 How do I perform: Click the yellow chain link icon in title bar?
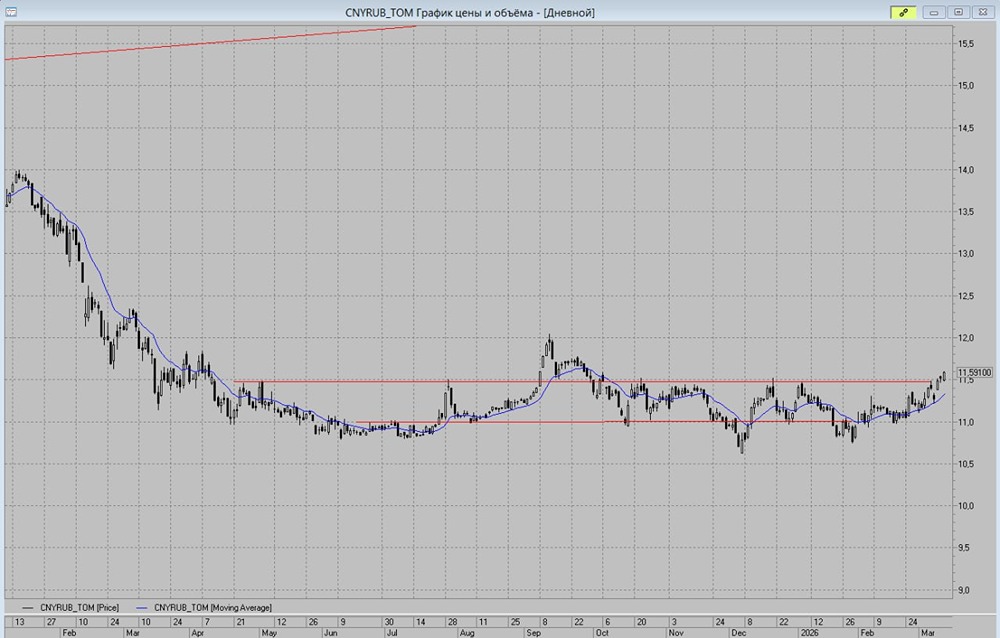point(903,12)
